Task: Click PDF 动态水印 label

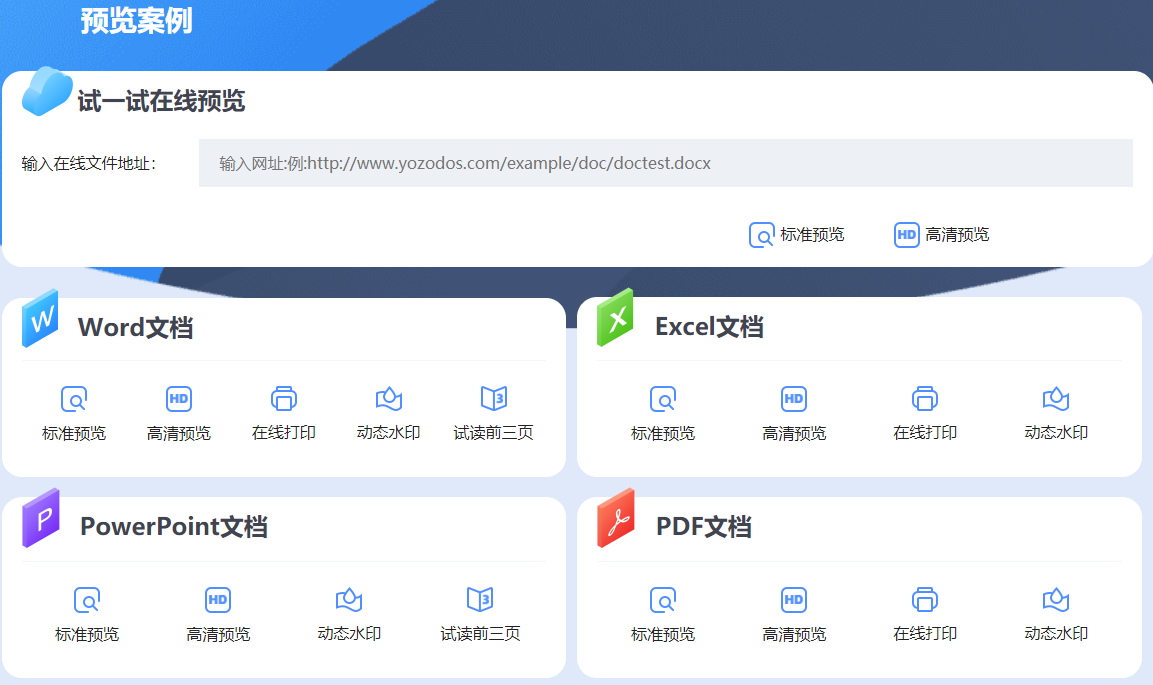Action: [1056, 634]
